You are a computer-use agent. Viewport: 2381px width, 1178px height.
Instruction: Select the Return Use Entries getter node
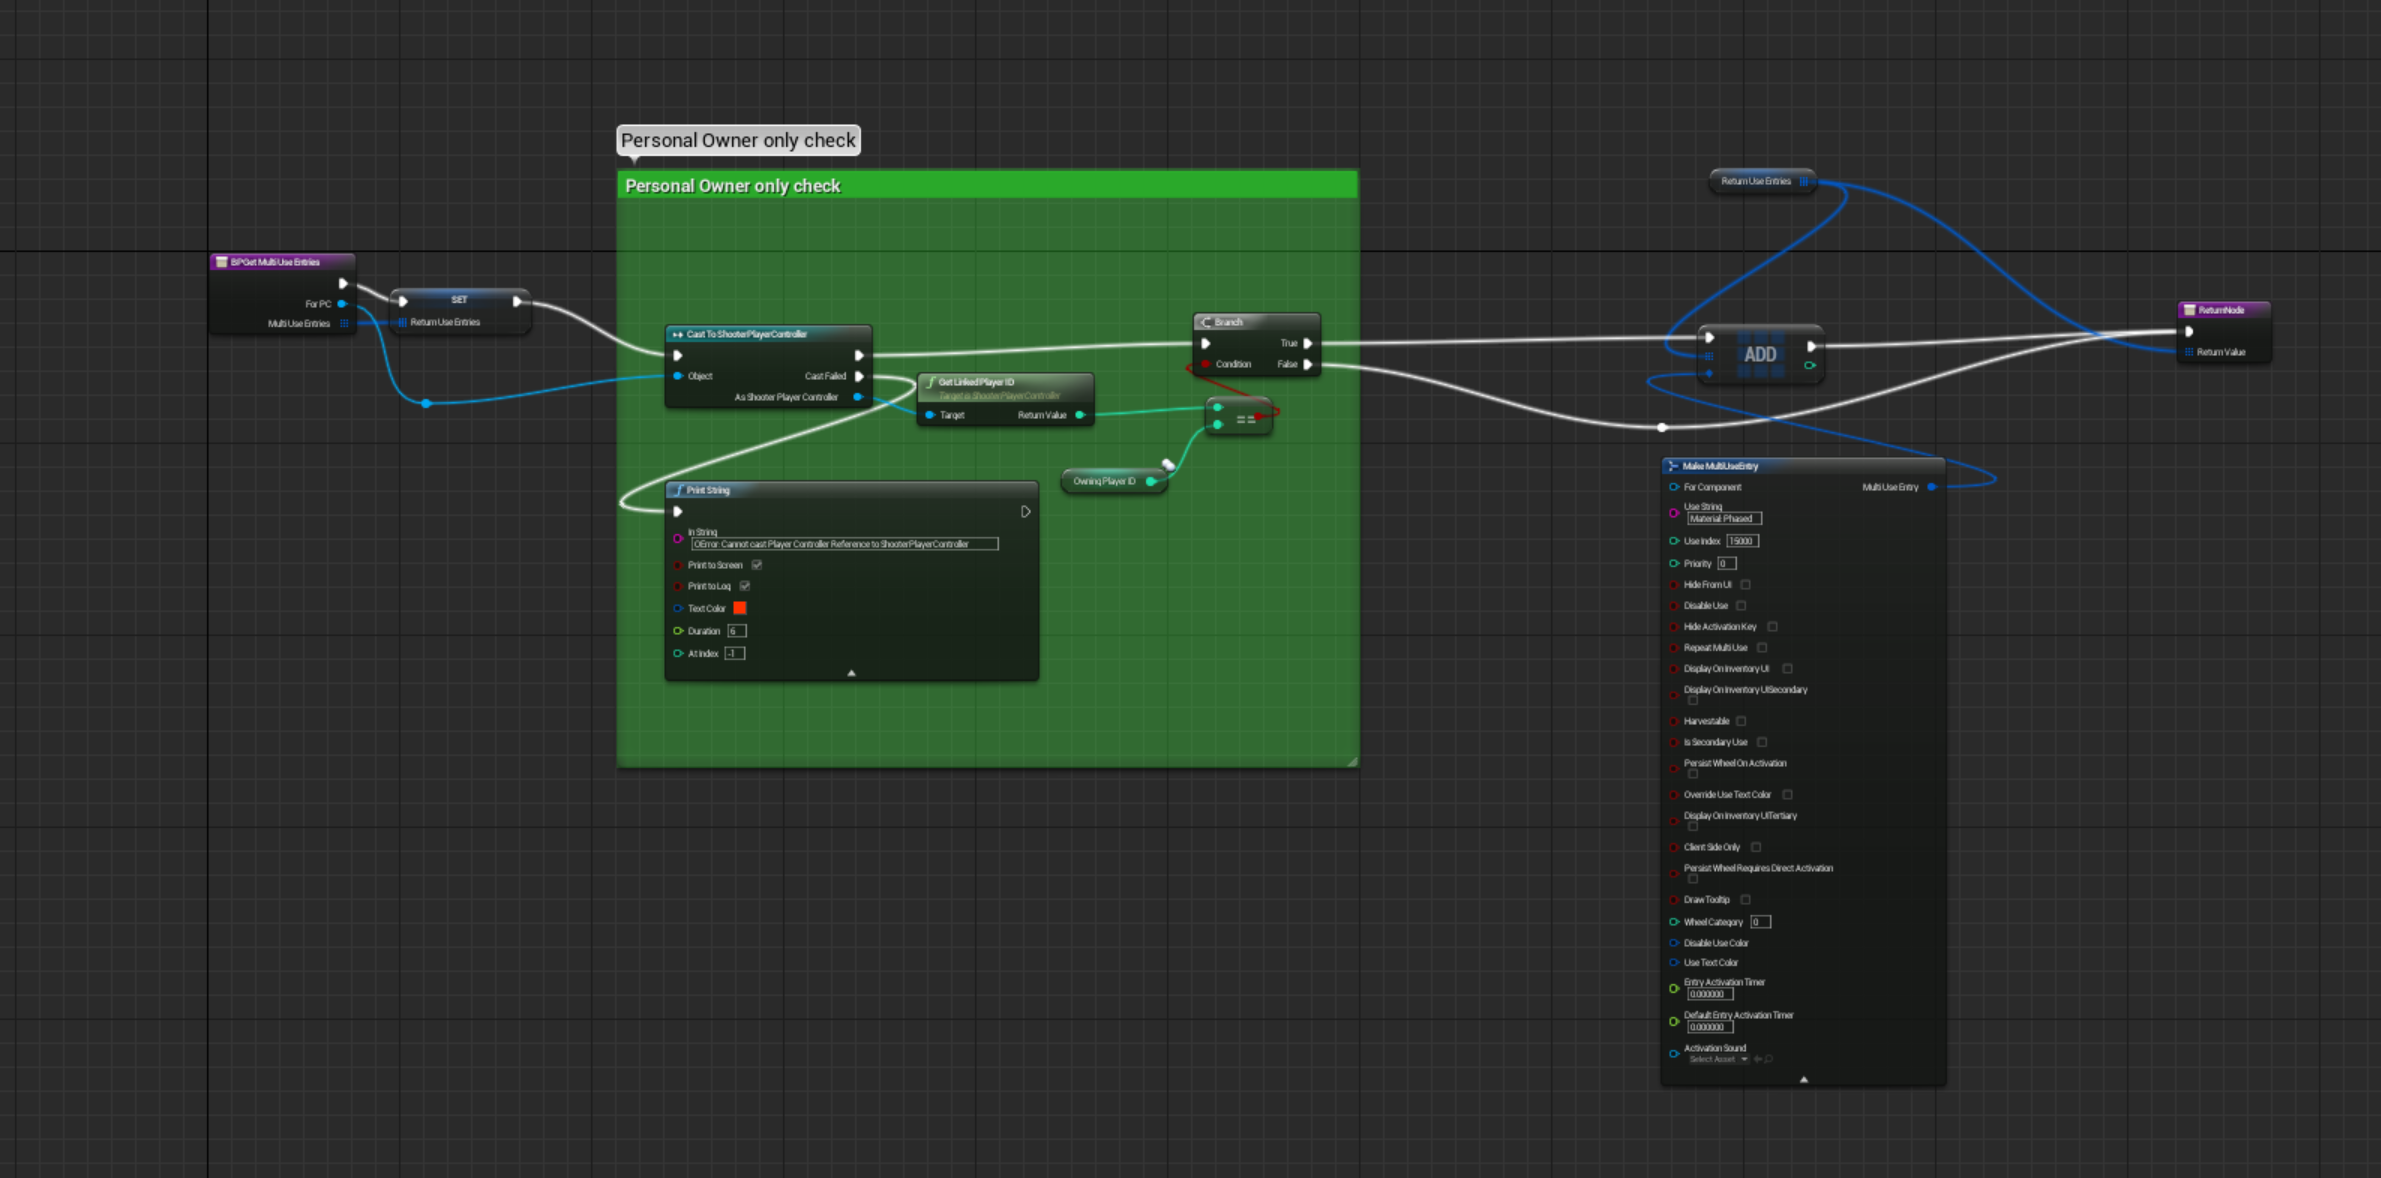pos(1762,181)
